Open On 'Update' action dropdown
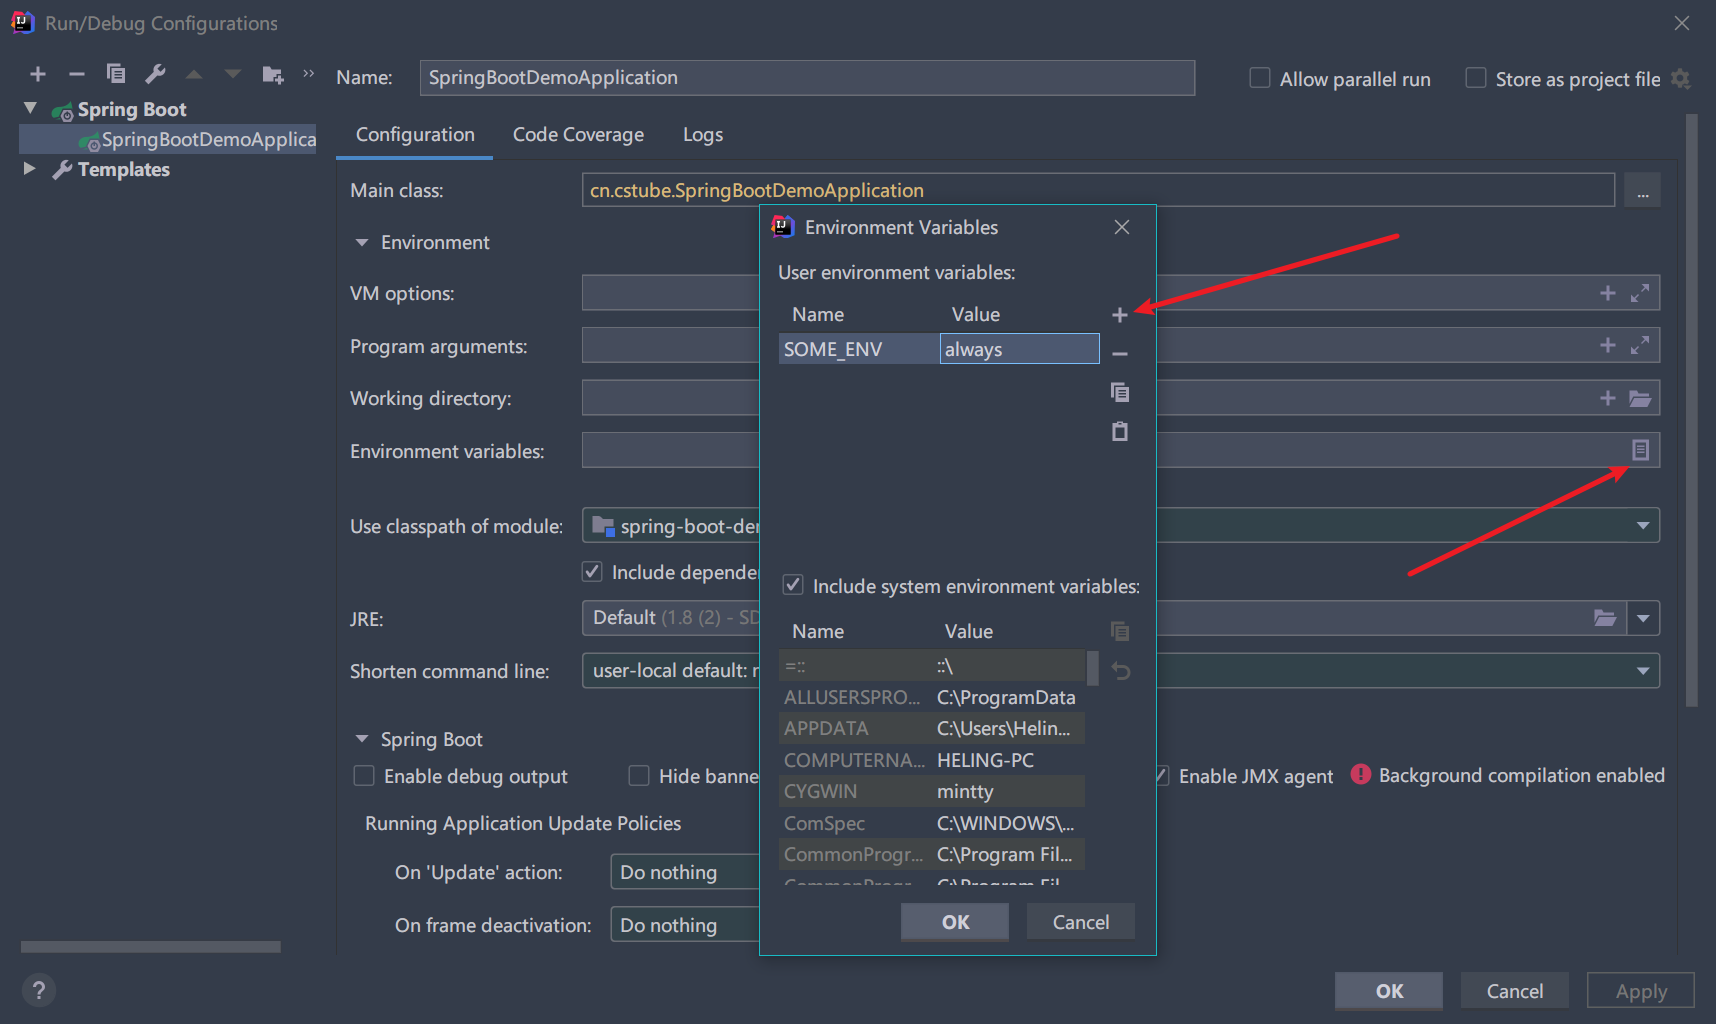Screen dimensions: 1716x1024 pyautogui.click(x=685, y=872)
